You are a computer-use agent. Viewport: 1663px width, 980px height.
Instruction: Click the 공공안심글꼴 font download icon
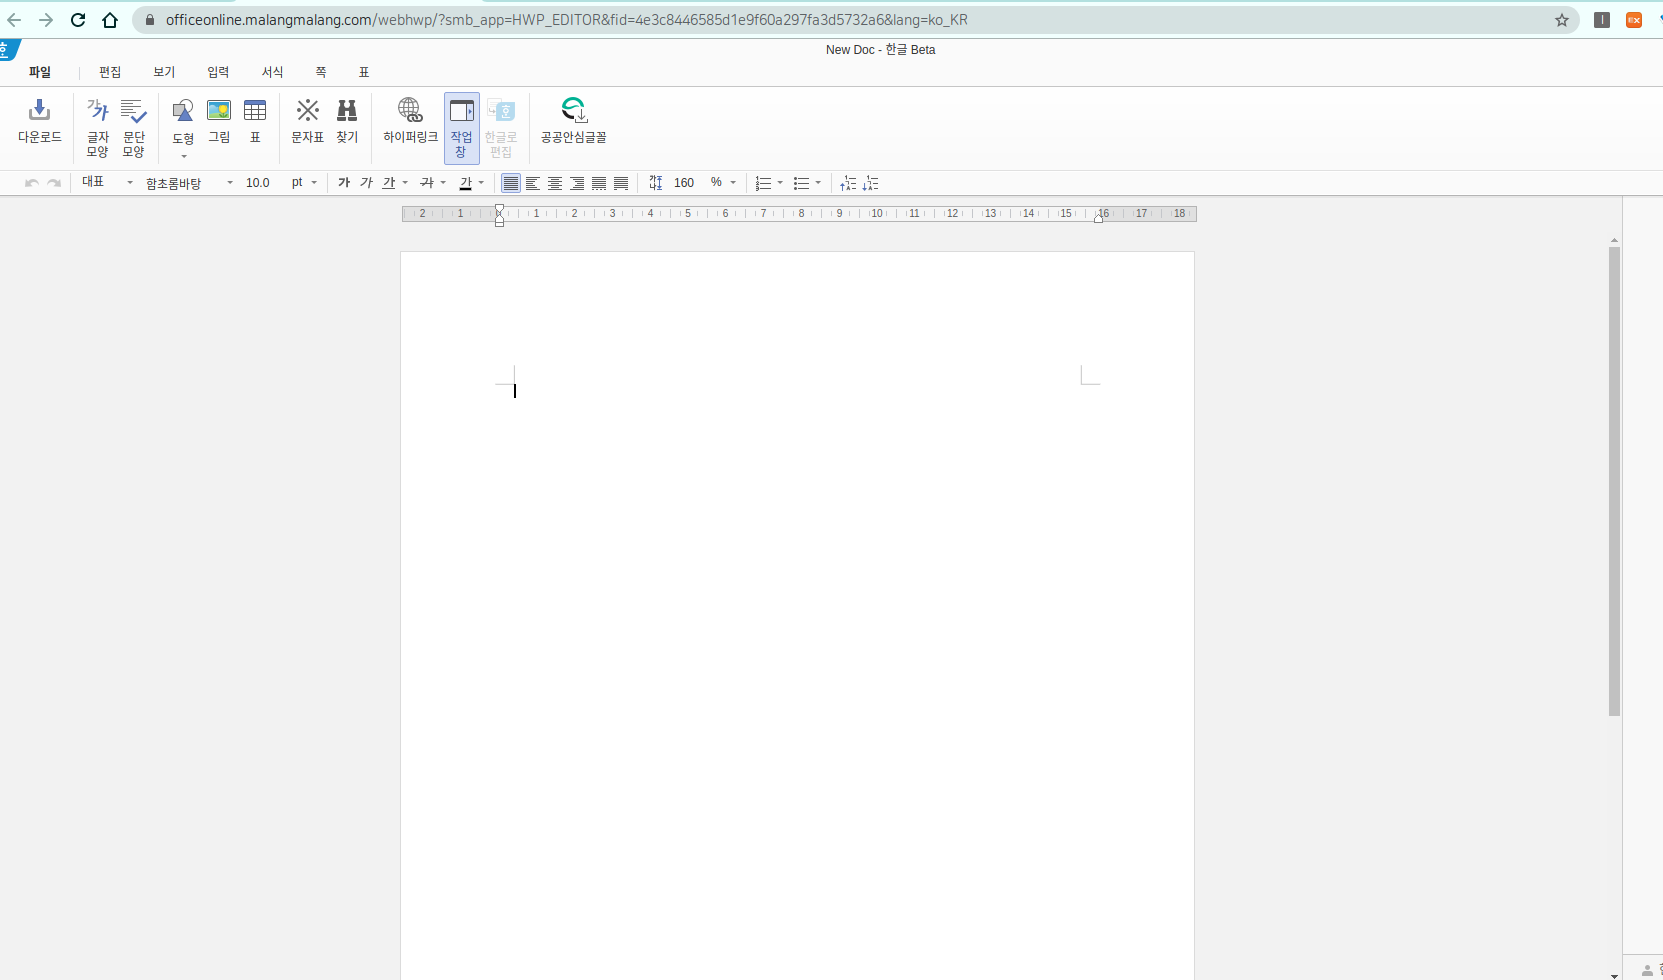pyautogui.click(x=573, y=111)
